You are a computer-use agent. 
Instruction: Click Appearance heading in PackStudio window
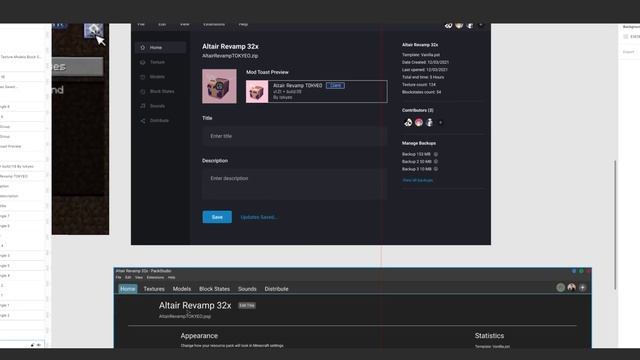pos(199,336)
